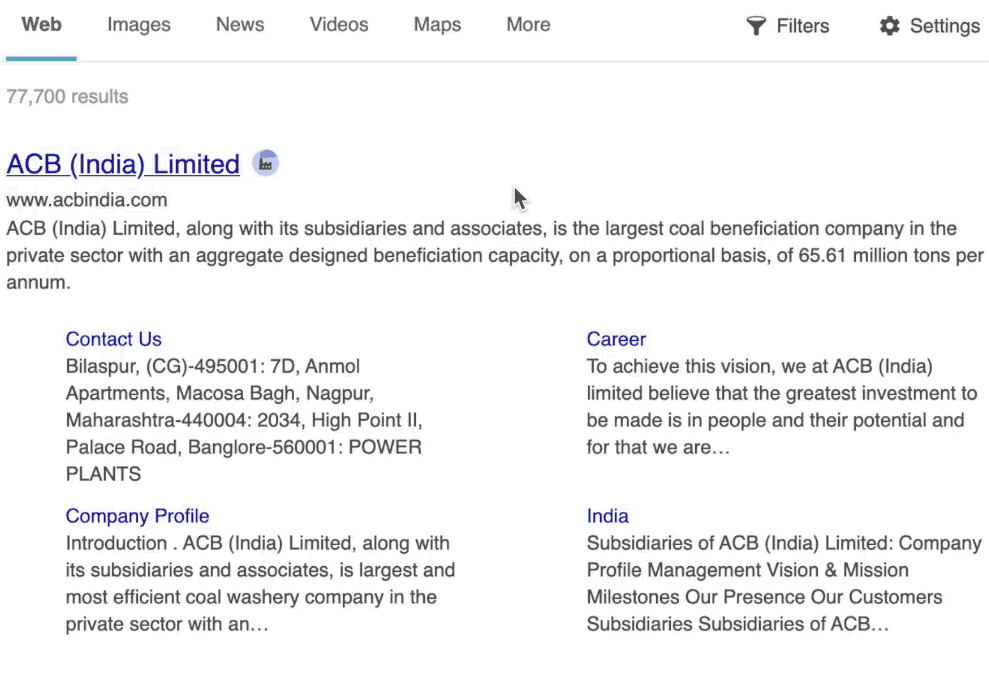Click the www.acbindia.com URL text
Viewport: 989px width, 678px height.
pyautogui.click(x=87, y=200)
